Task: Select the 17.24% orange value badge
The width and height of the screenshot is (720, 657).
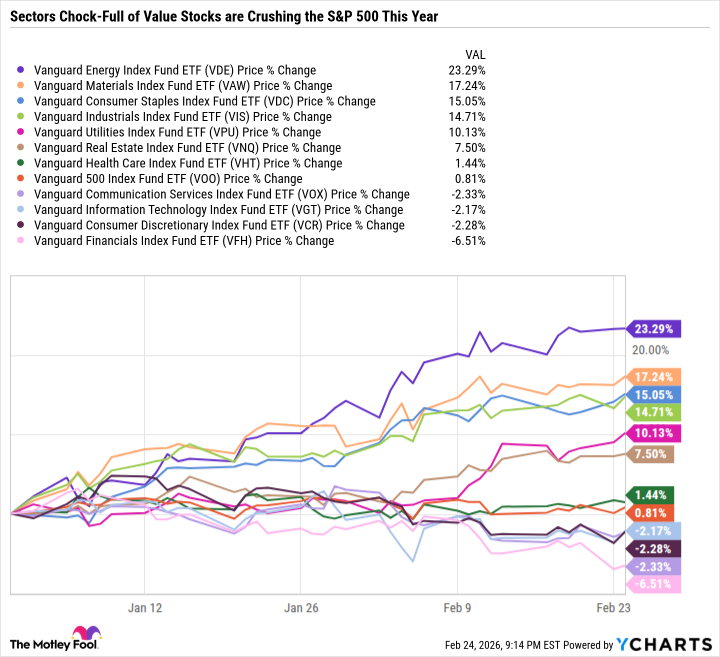Action: 653,377
